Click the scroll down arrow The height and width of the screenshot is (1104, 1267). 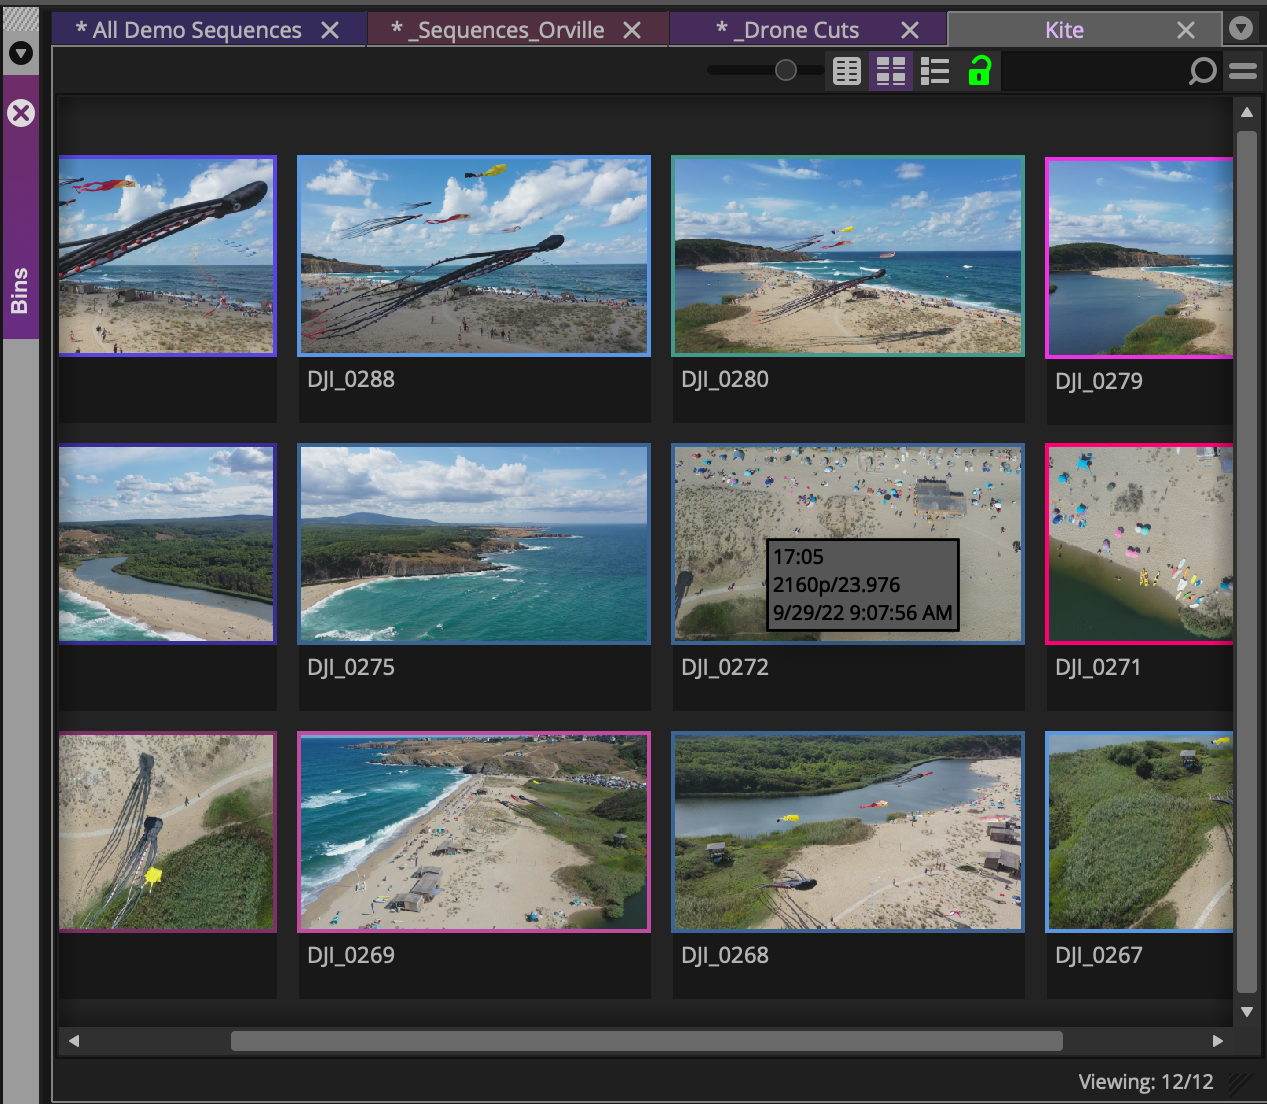point(1247,1012)
